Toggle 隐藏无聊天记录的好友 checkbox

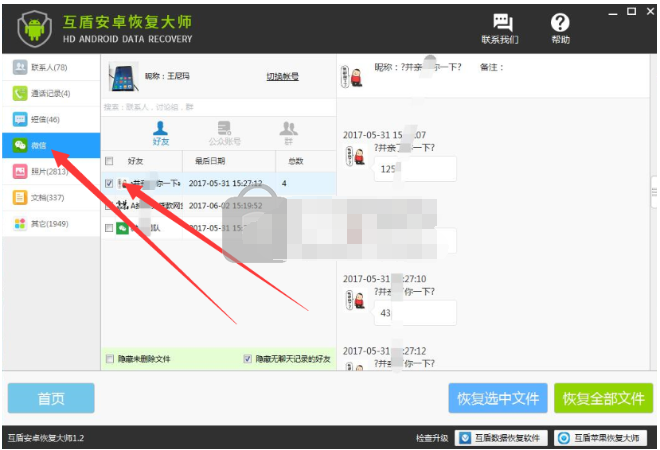coord(247,359)
